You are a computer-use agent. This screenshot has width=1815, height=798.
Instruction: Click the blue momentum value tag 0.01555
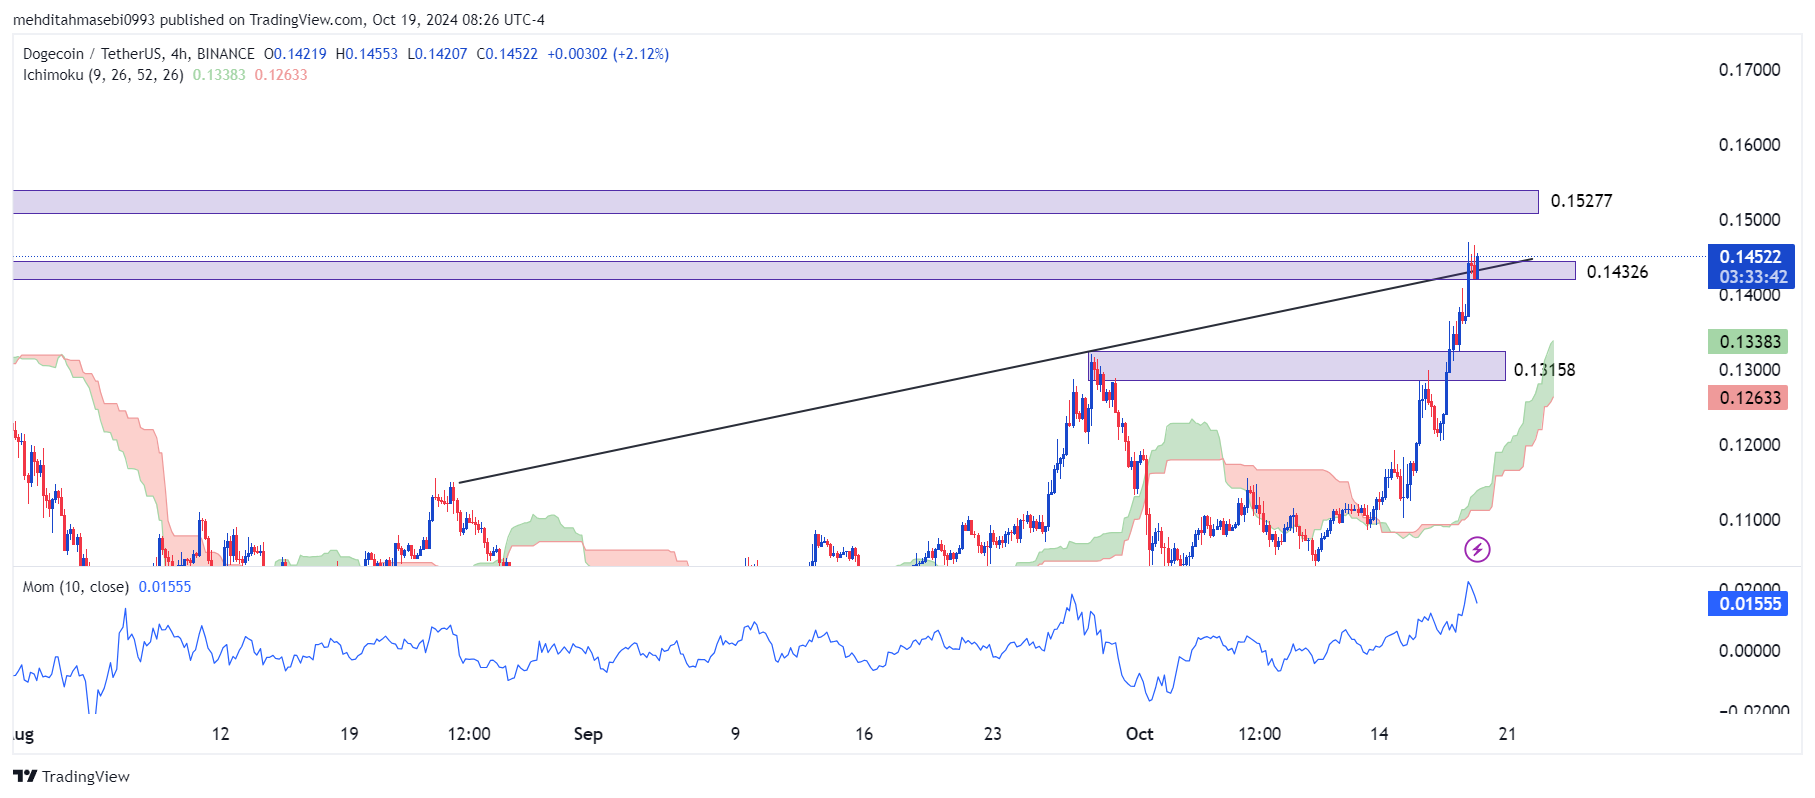pos(1750,604)
